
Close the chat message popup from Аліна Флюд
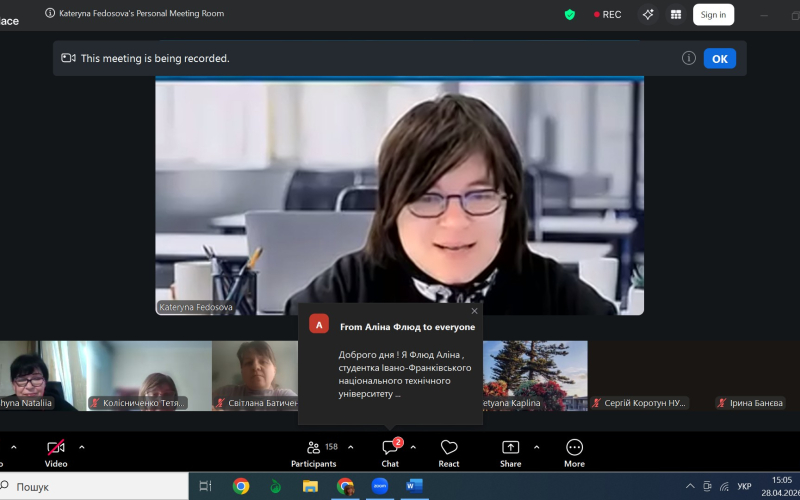pos(475,311)
